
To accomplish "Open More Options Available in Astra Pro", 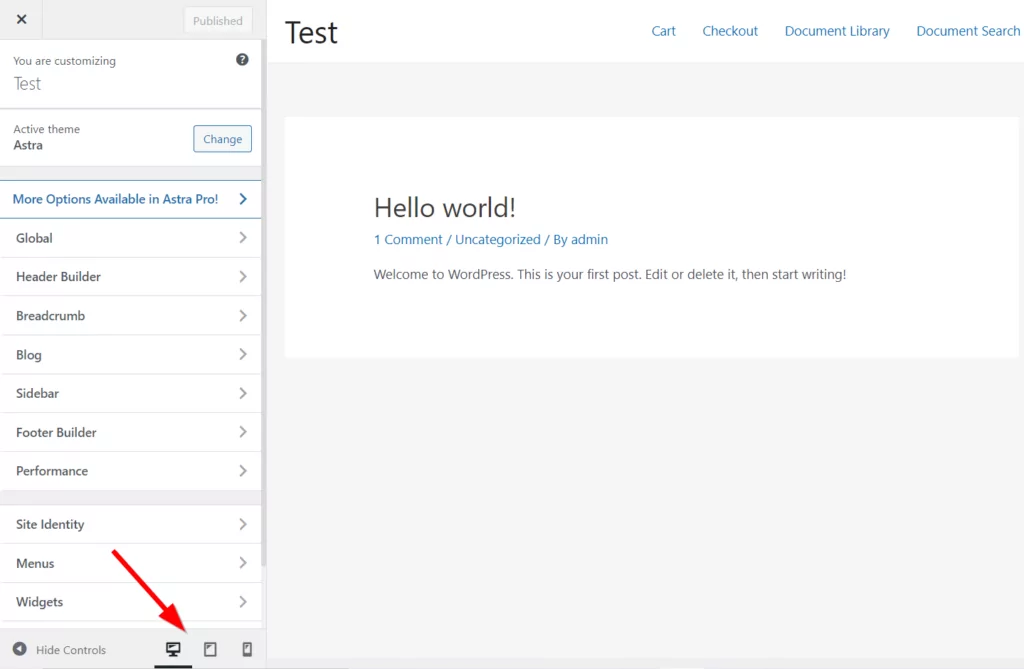I will point(130,199).
